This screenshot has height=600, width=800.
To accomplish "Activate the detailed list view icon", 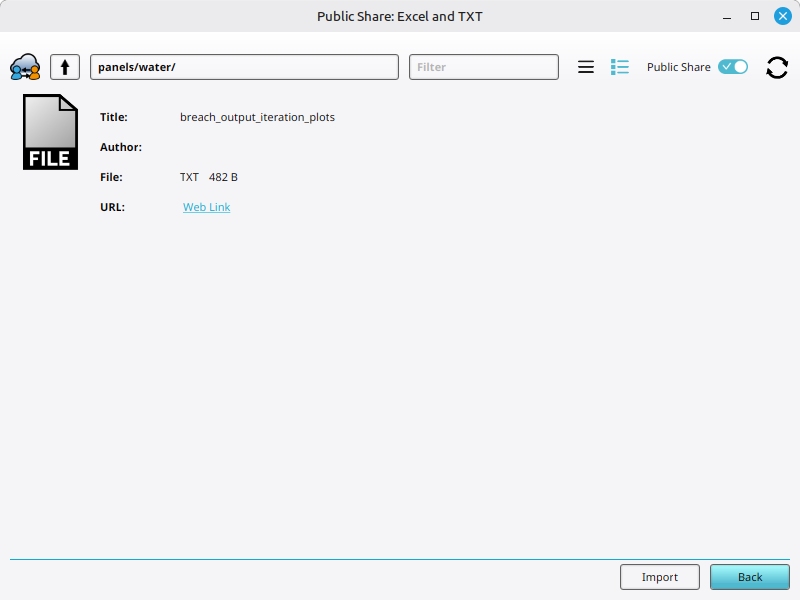I will pyautogui.click(x=620, y=67).
